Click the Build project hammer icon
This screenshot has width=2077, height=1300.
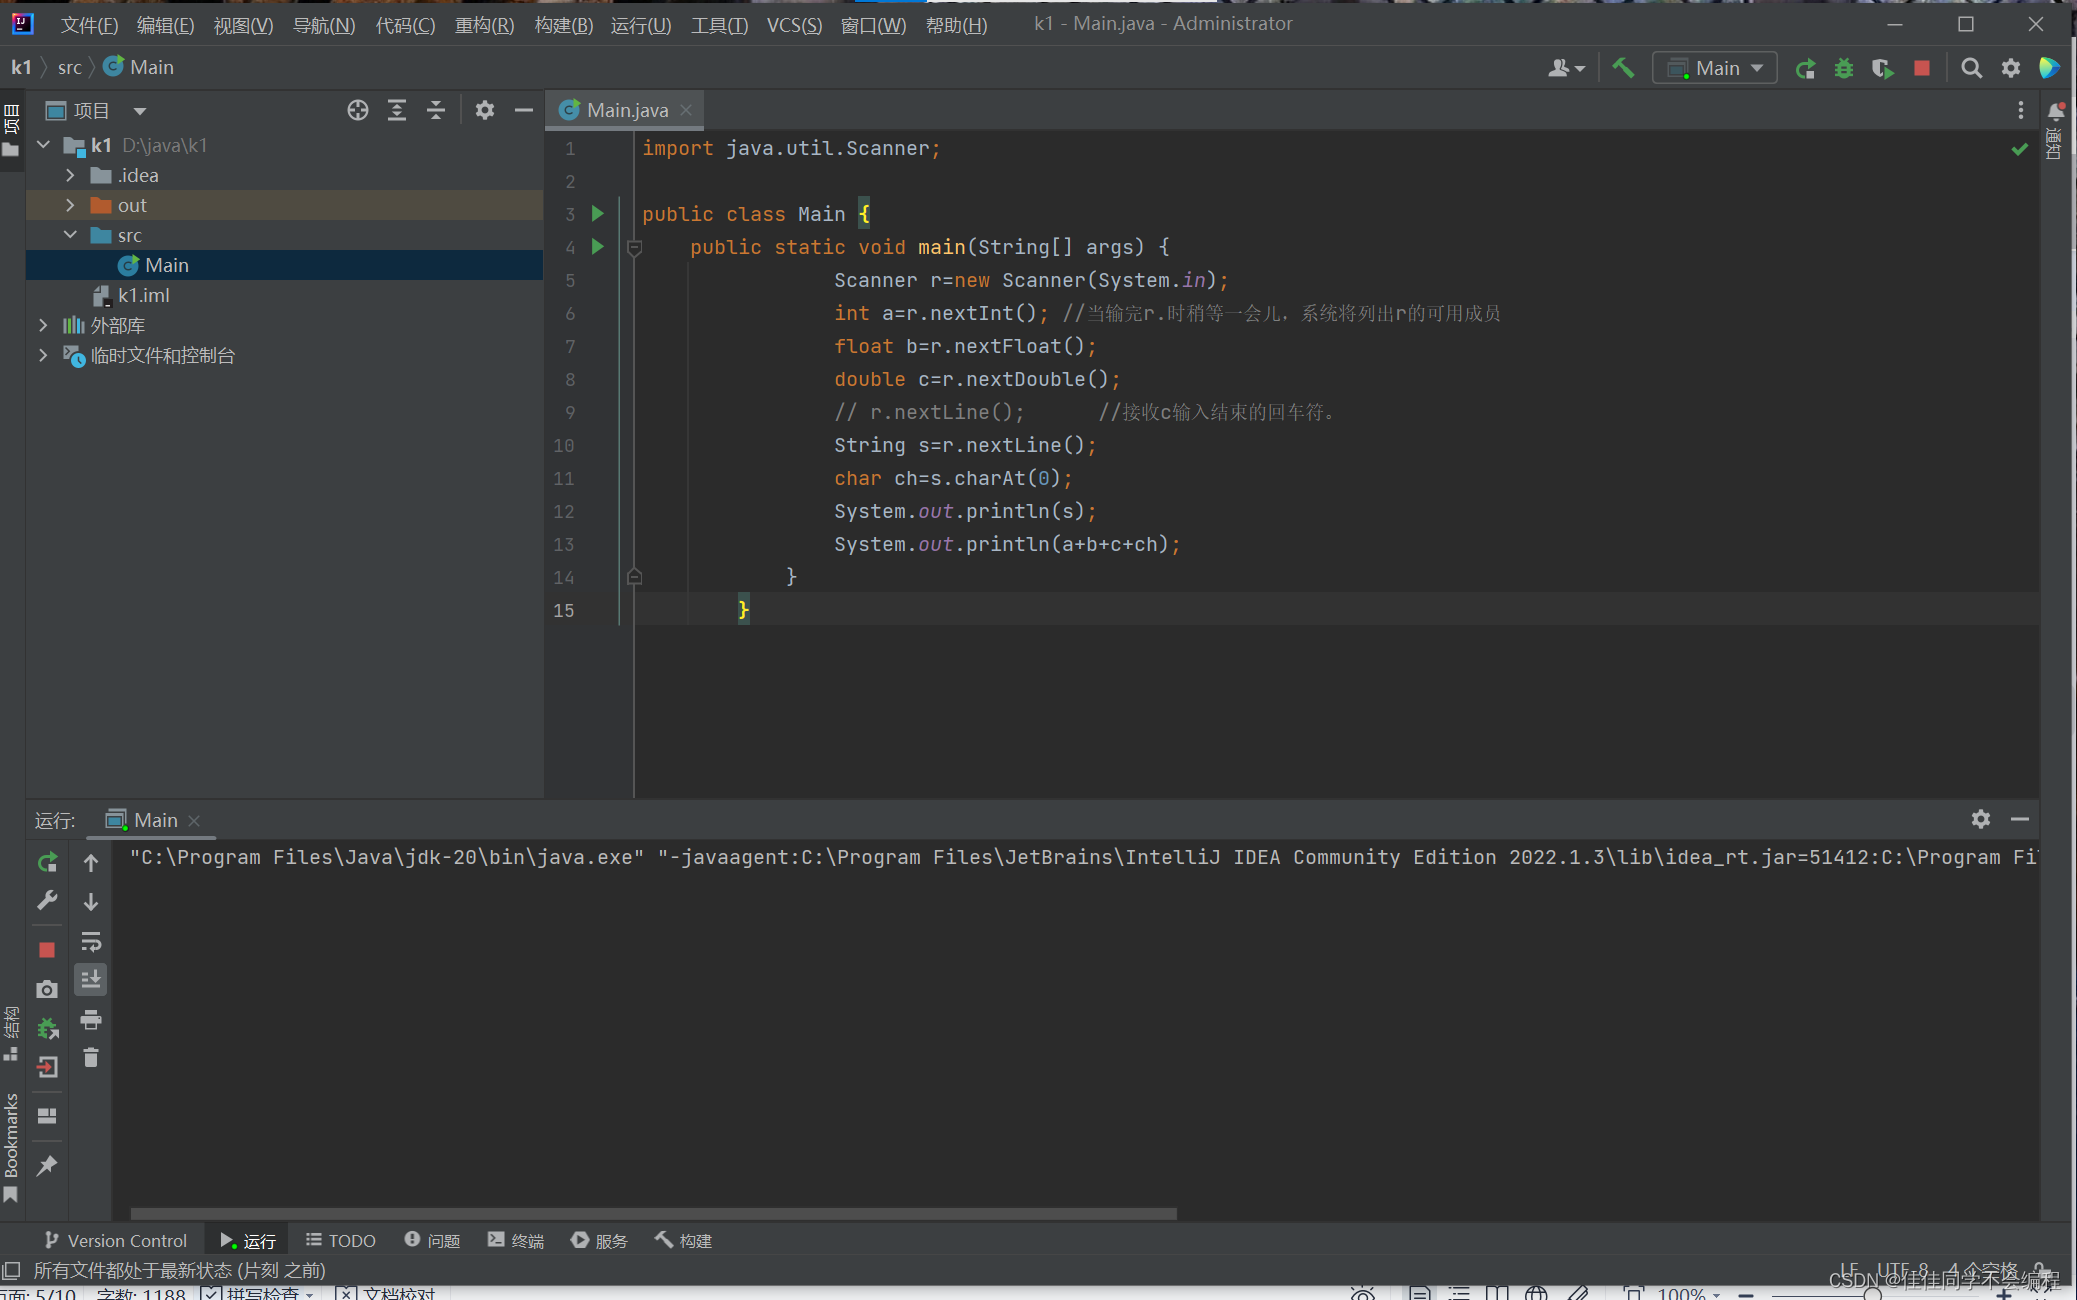(1622, 68)
